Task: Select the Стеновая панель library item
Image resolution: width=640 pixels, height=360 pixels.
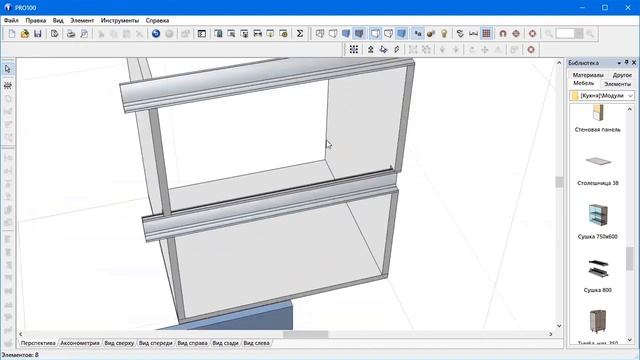Action: pos(598,119)
